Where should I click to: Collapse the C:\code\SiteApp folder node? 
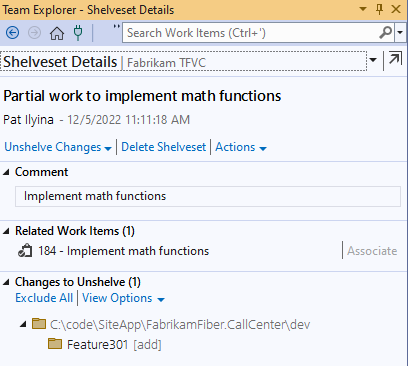(23, 324)
